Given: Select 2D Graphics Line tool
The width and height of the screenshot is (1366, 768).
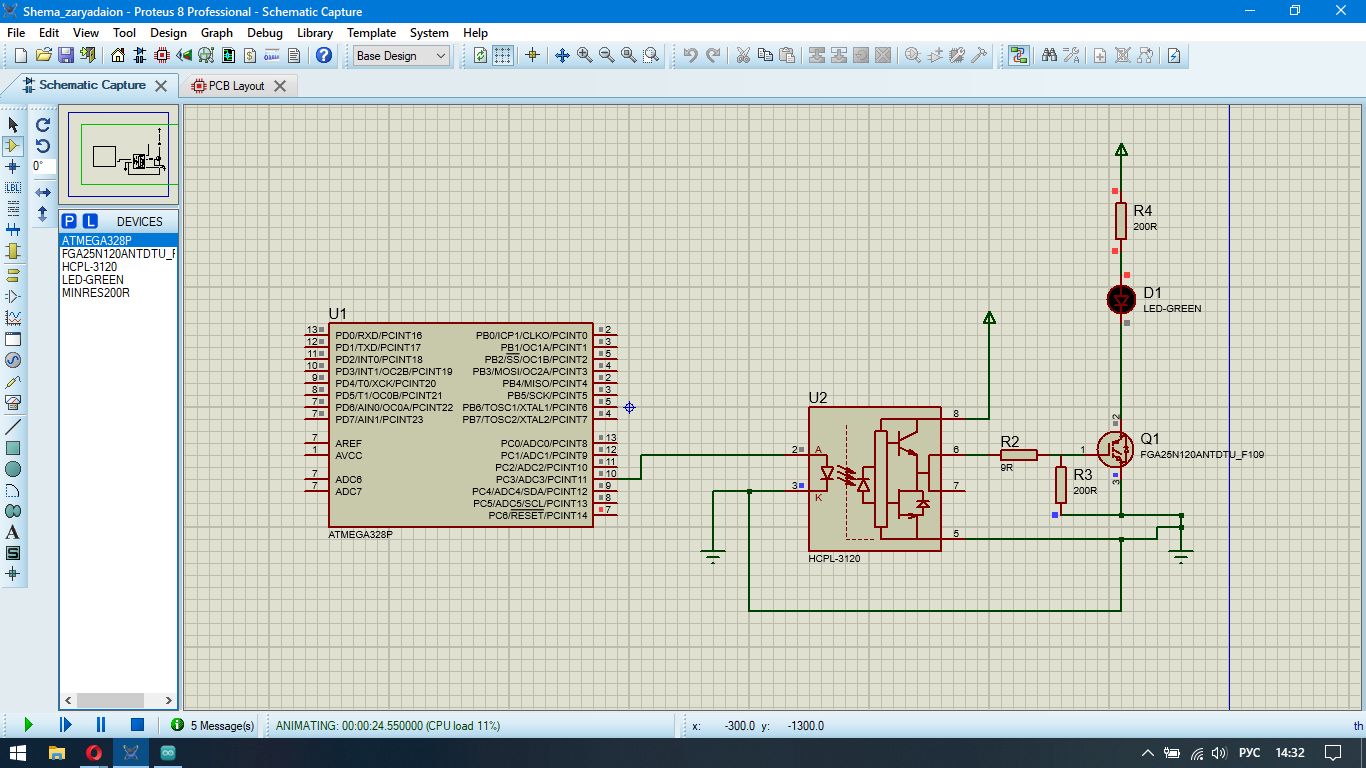Looking at the screenshot, I should click(13, 426).
